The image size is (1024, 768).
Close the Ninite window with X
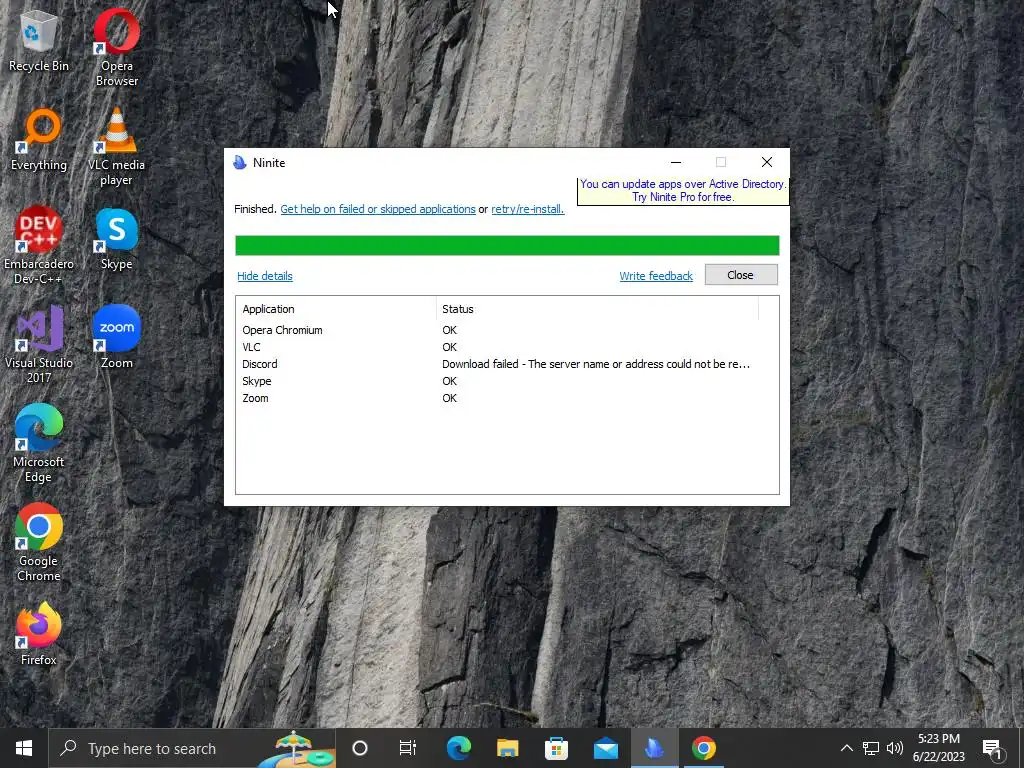pos(767,162)
